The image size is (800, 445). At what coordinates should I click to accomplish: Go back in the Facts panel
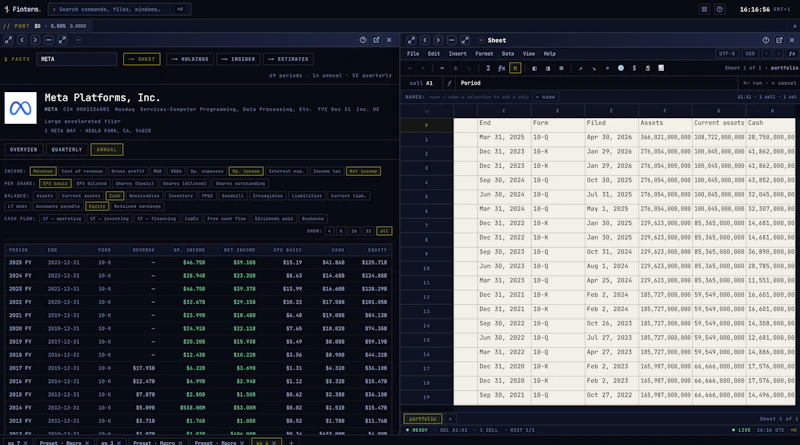pos(22,40)
